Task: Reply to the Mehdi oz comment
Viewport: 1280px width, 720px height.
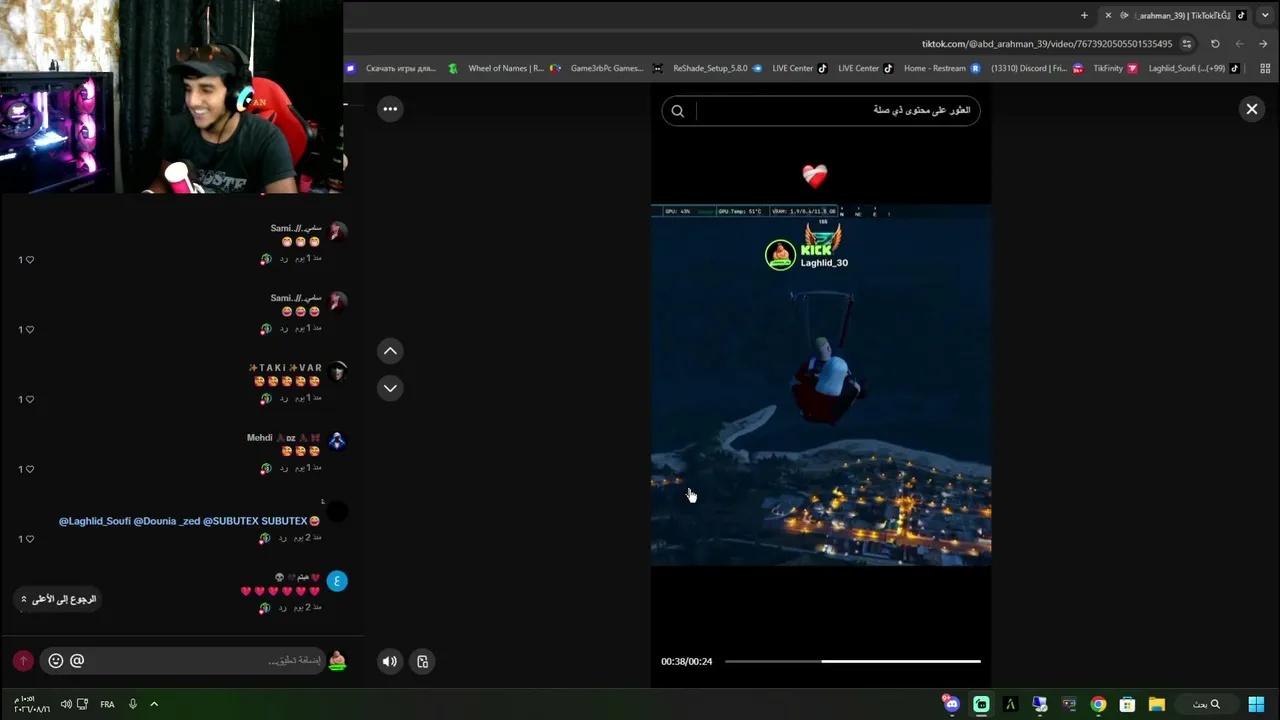Action: point(284,468)
